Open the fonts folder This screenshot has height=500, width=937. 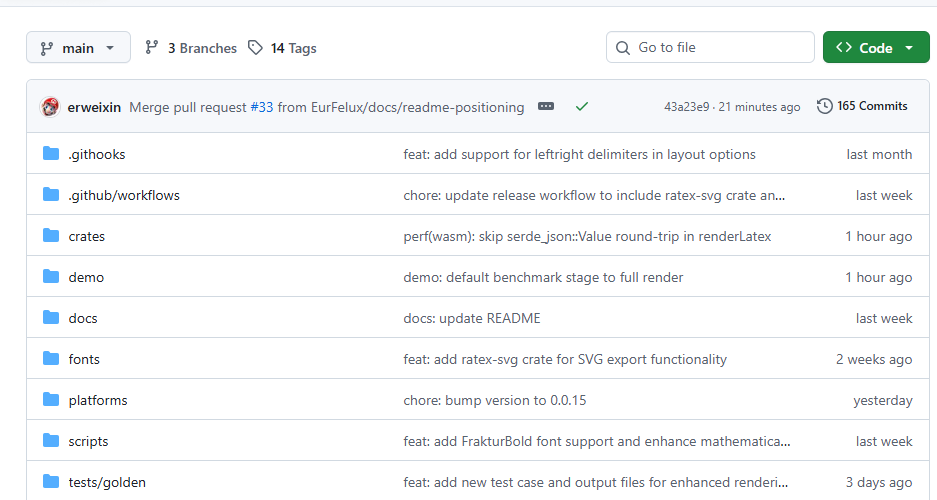84,359
